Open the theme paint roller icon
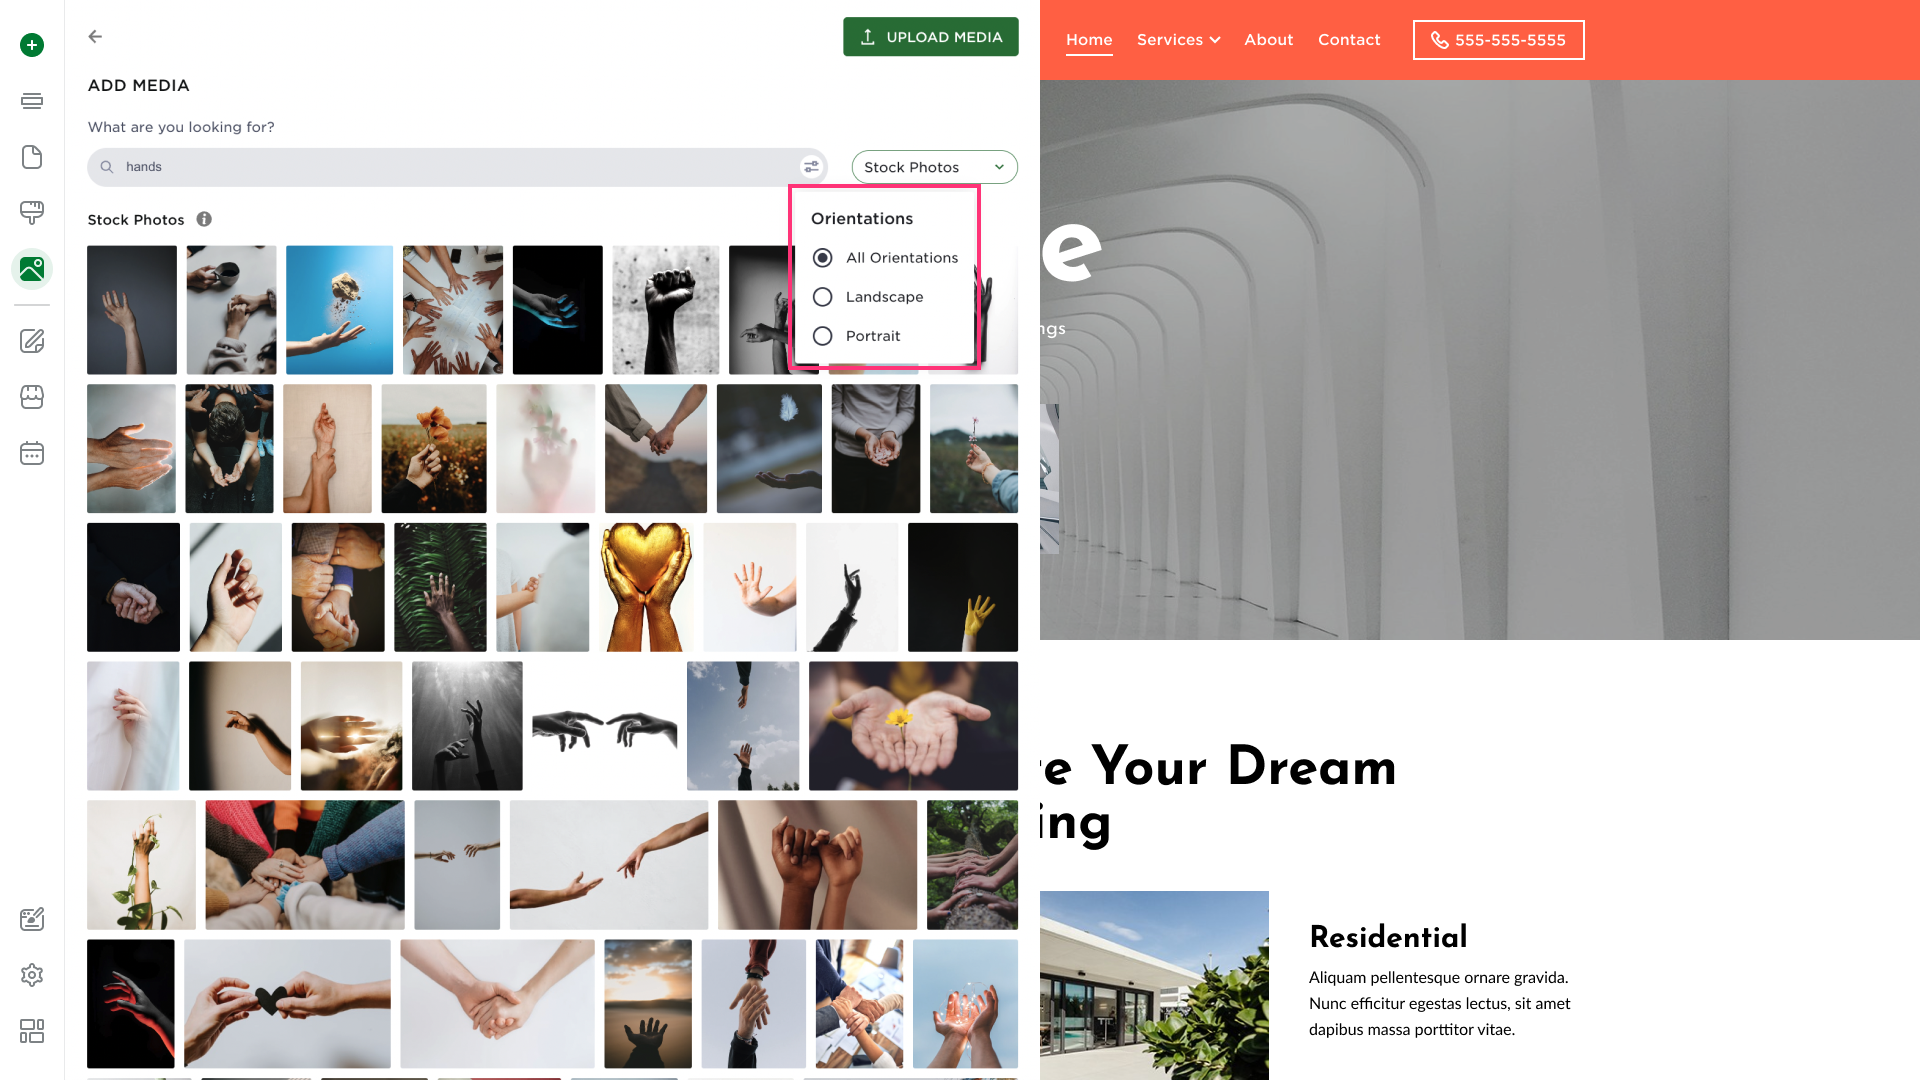 click(32, 212)
